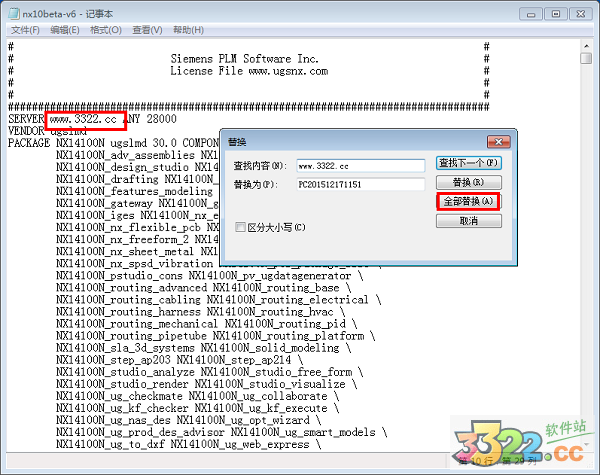Click the text NX14100N_pv_ugdatagenerator
The height and width of the screenshot is (475, 600).
[270, 276]
